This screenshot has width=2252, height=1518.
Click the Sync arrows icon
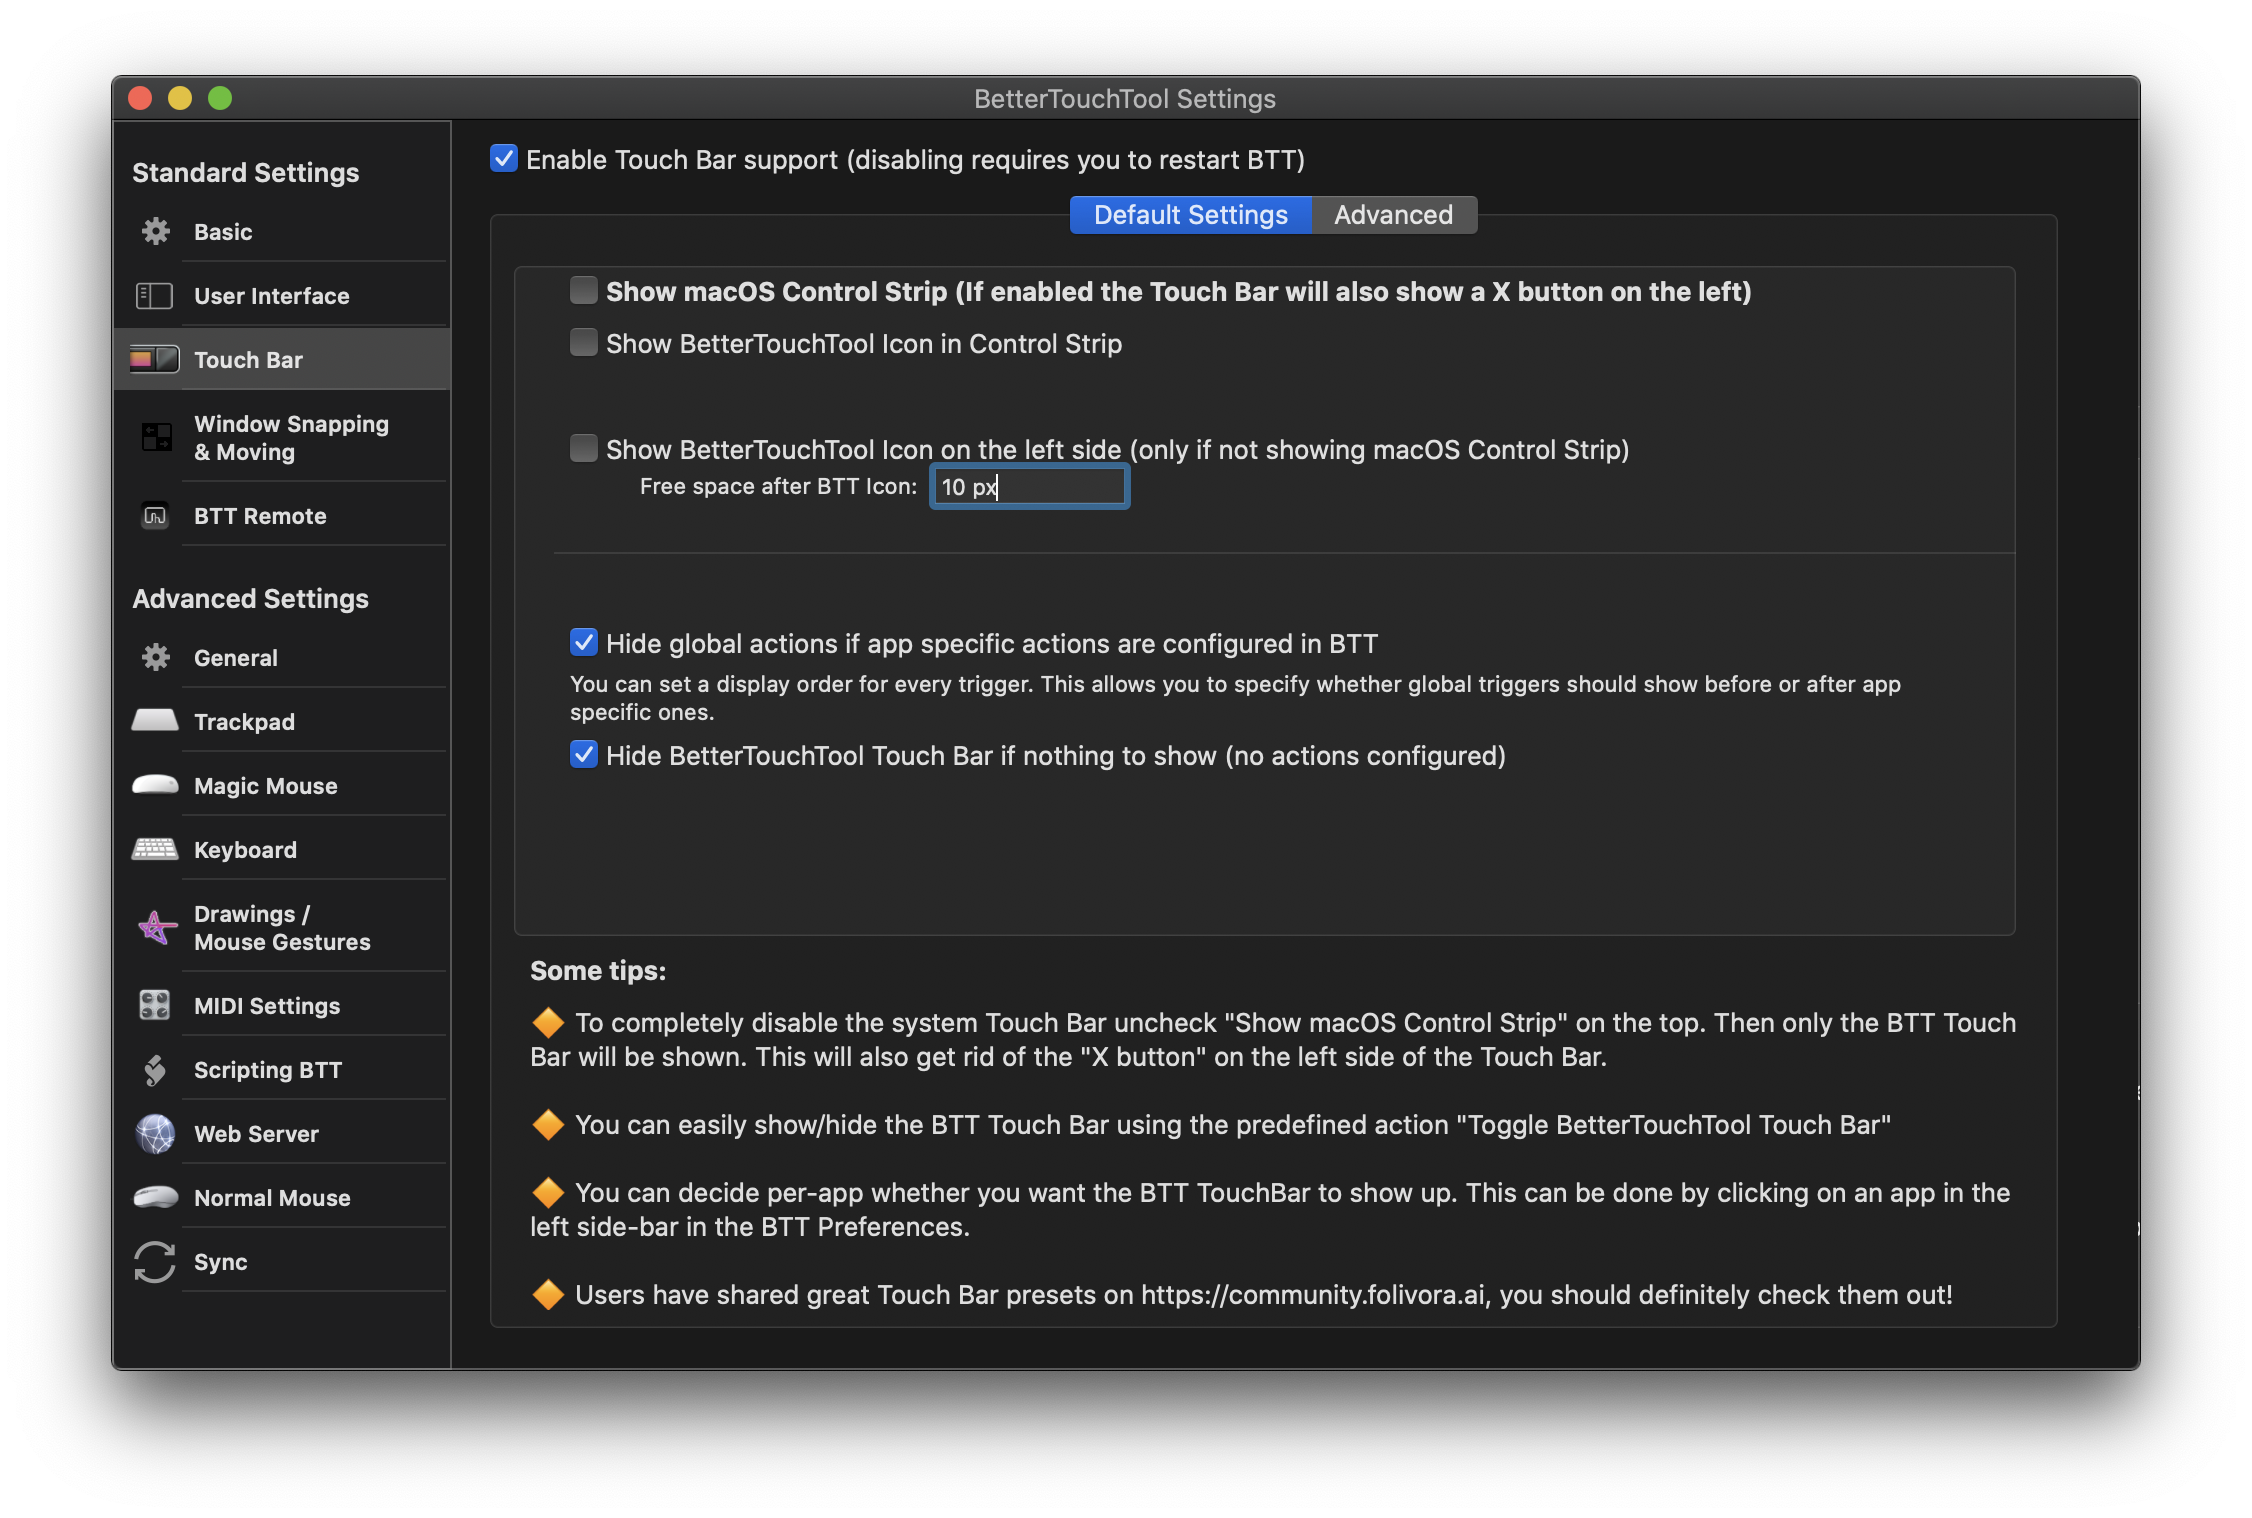point(155,1262)
